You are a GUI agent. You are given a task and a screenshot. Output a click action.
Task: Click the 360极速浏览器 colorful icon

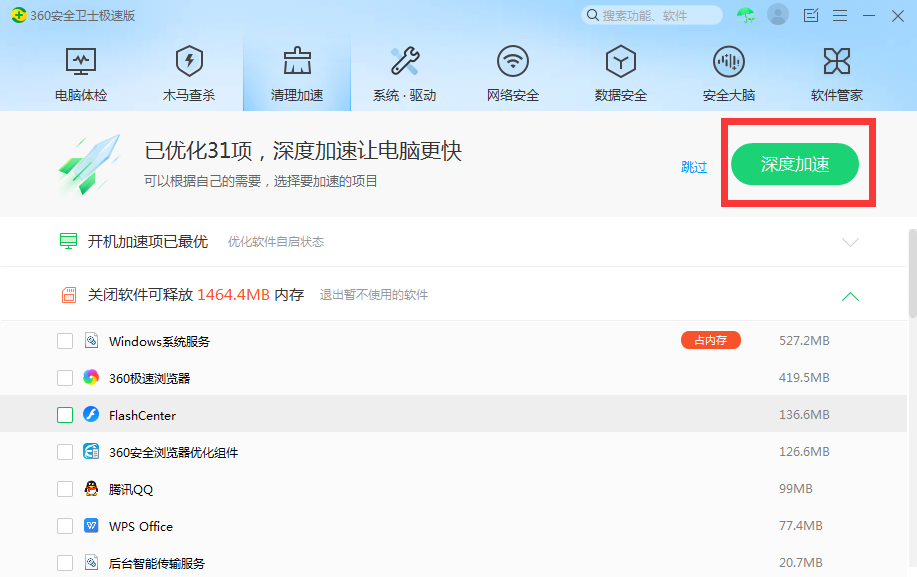point(91,378)
